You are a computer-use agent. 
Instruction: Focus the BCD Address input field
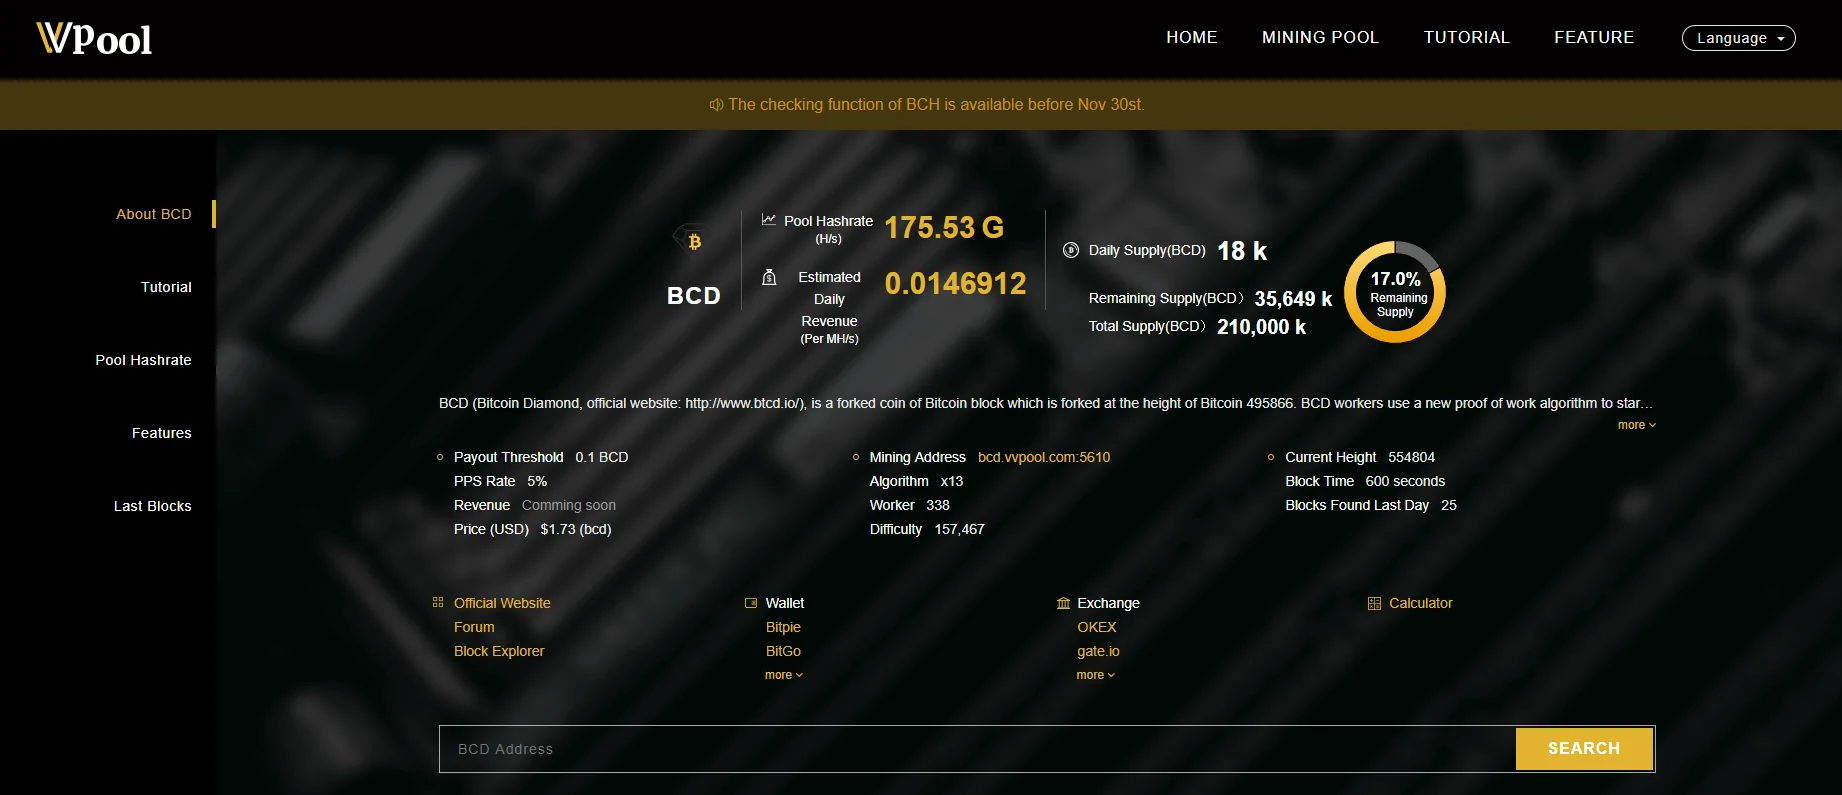(x=977, y=749)
